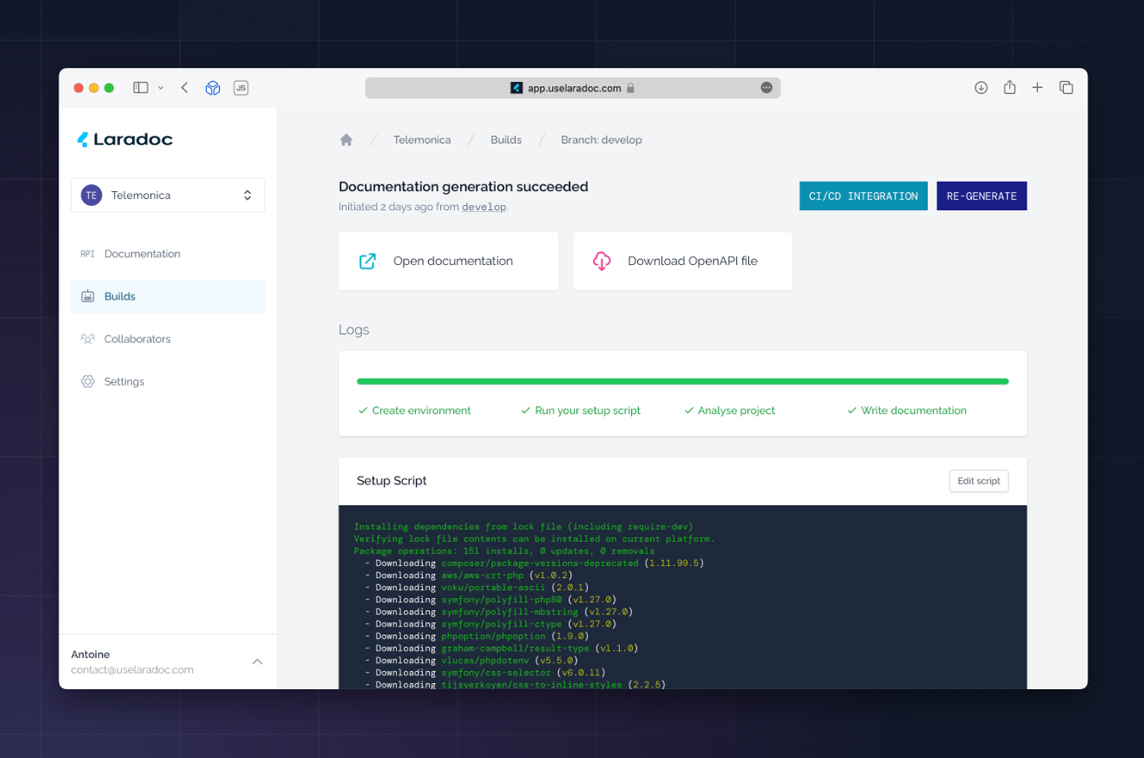
Task: Click the browser share icon
Action: [x=1009, y=88]
